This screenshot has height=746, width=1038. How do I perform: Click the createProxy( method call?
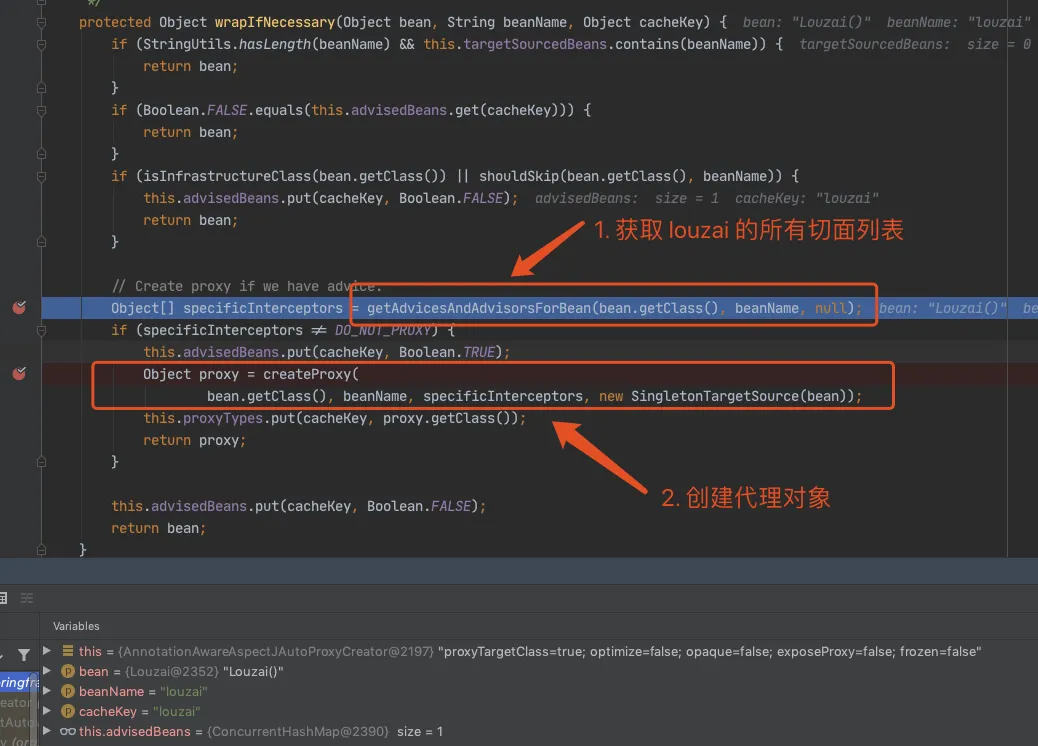click(310, 375)
